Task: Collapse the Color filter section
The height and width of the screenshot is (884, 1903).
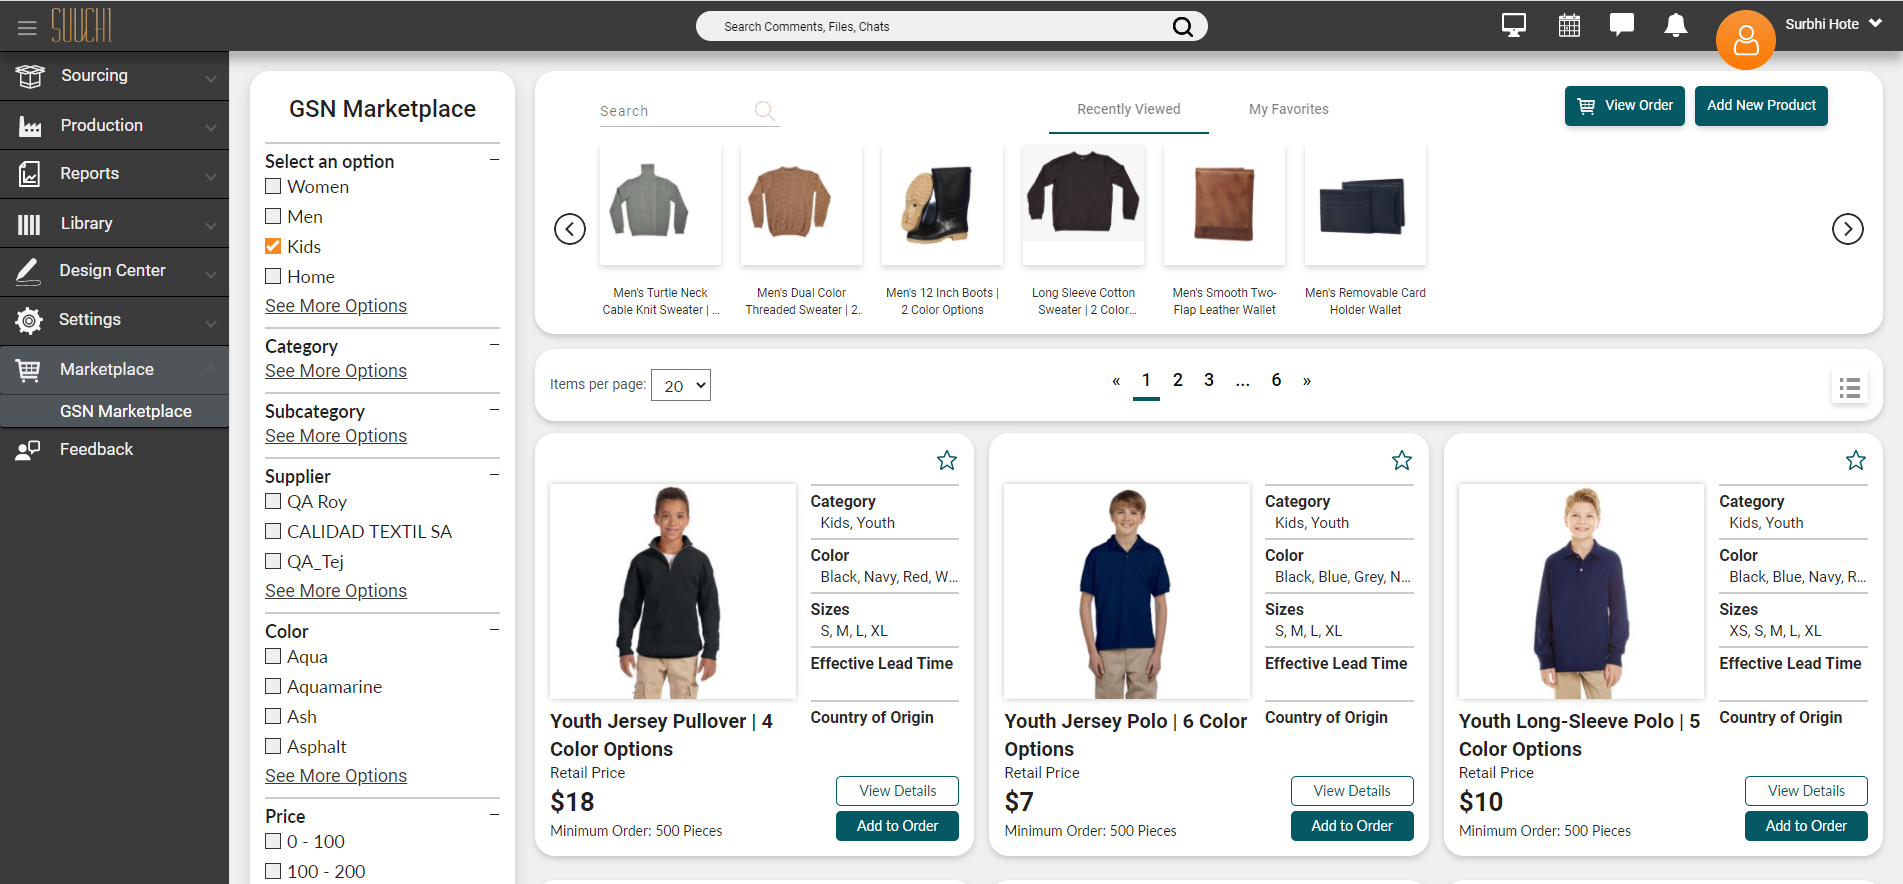Action: [494, 630]
